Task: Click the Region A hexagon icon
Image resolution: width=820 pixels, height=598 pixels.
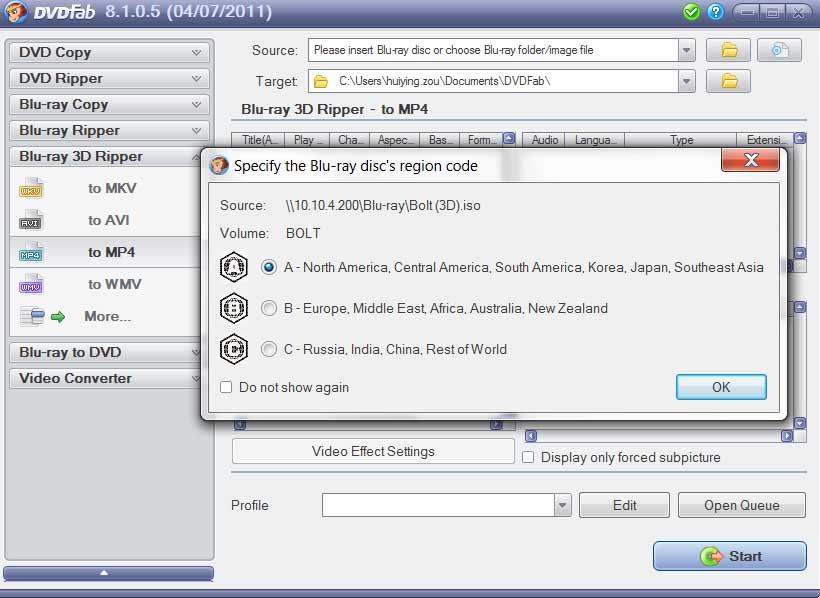Action: pyautogui.click(x=234, y=267)
